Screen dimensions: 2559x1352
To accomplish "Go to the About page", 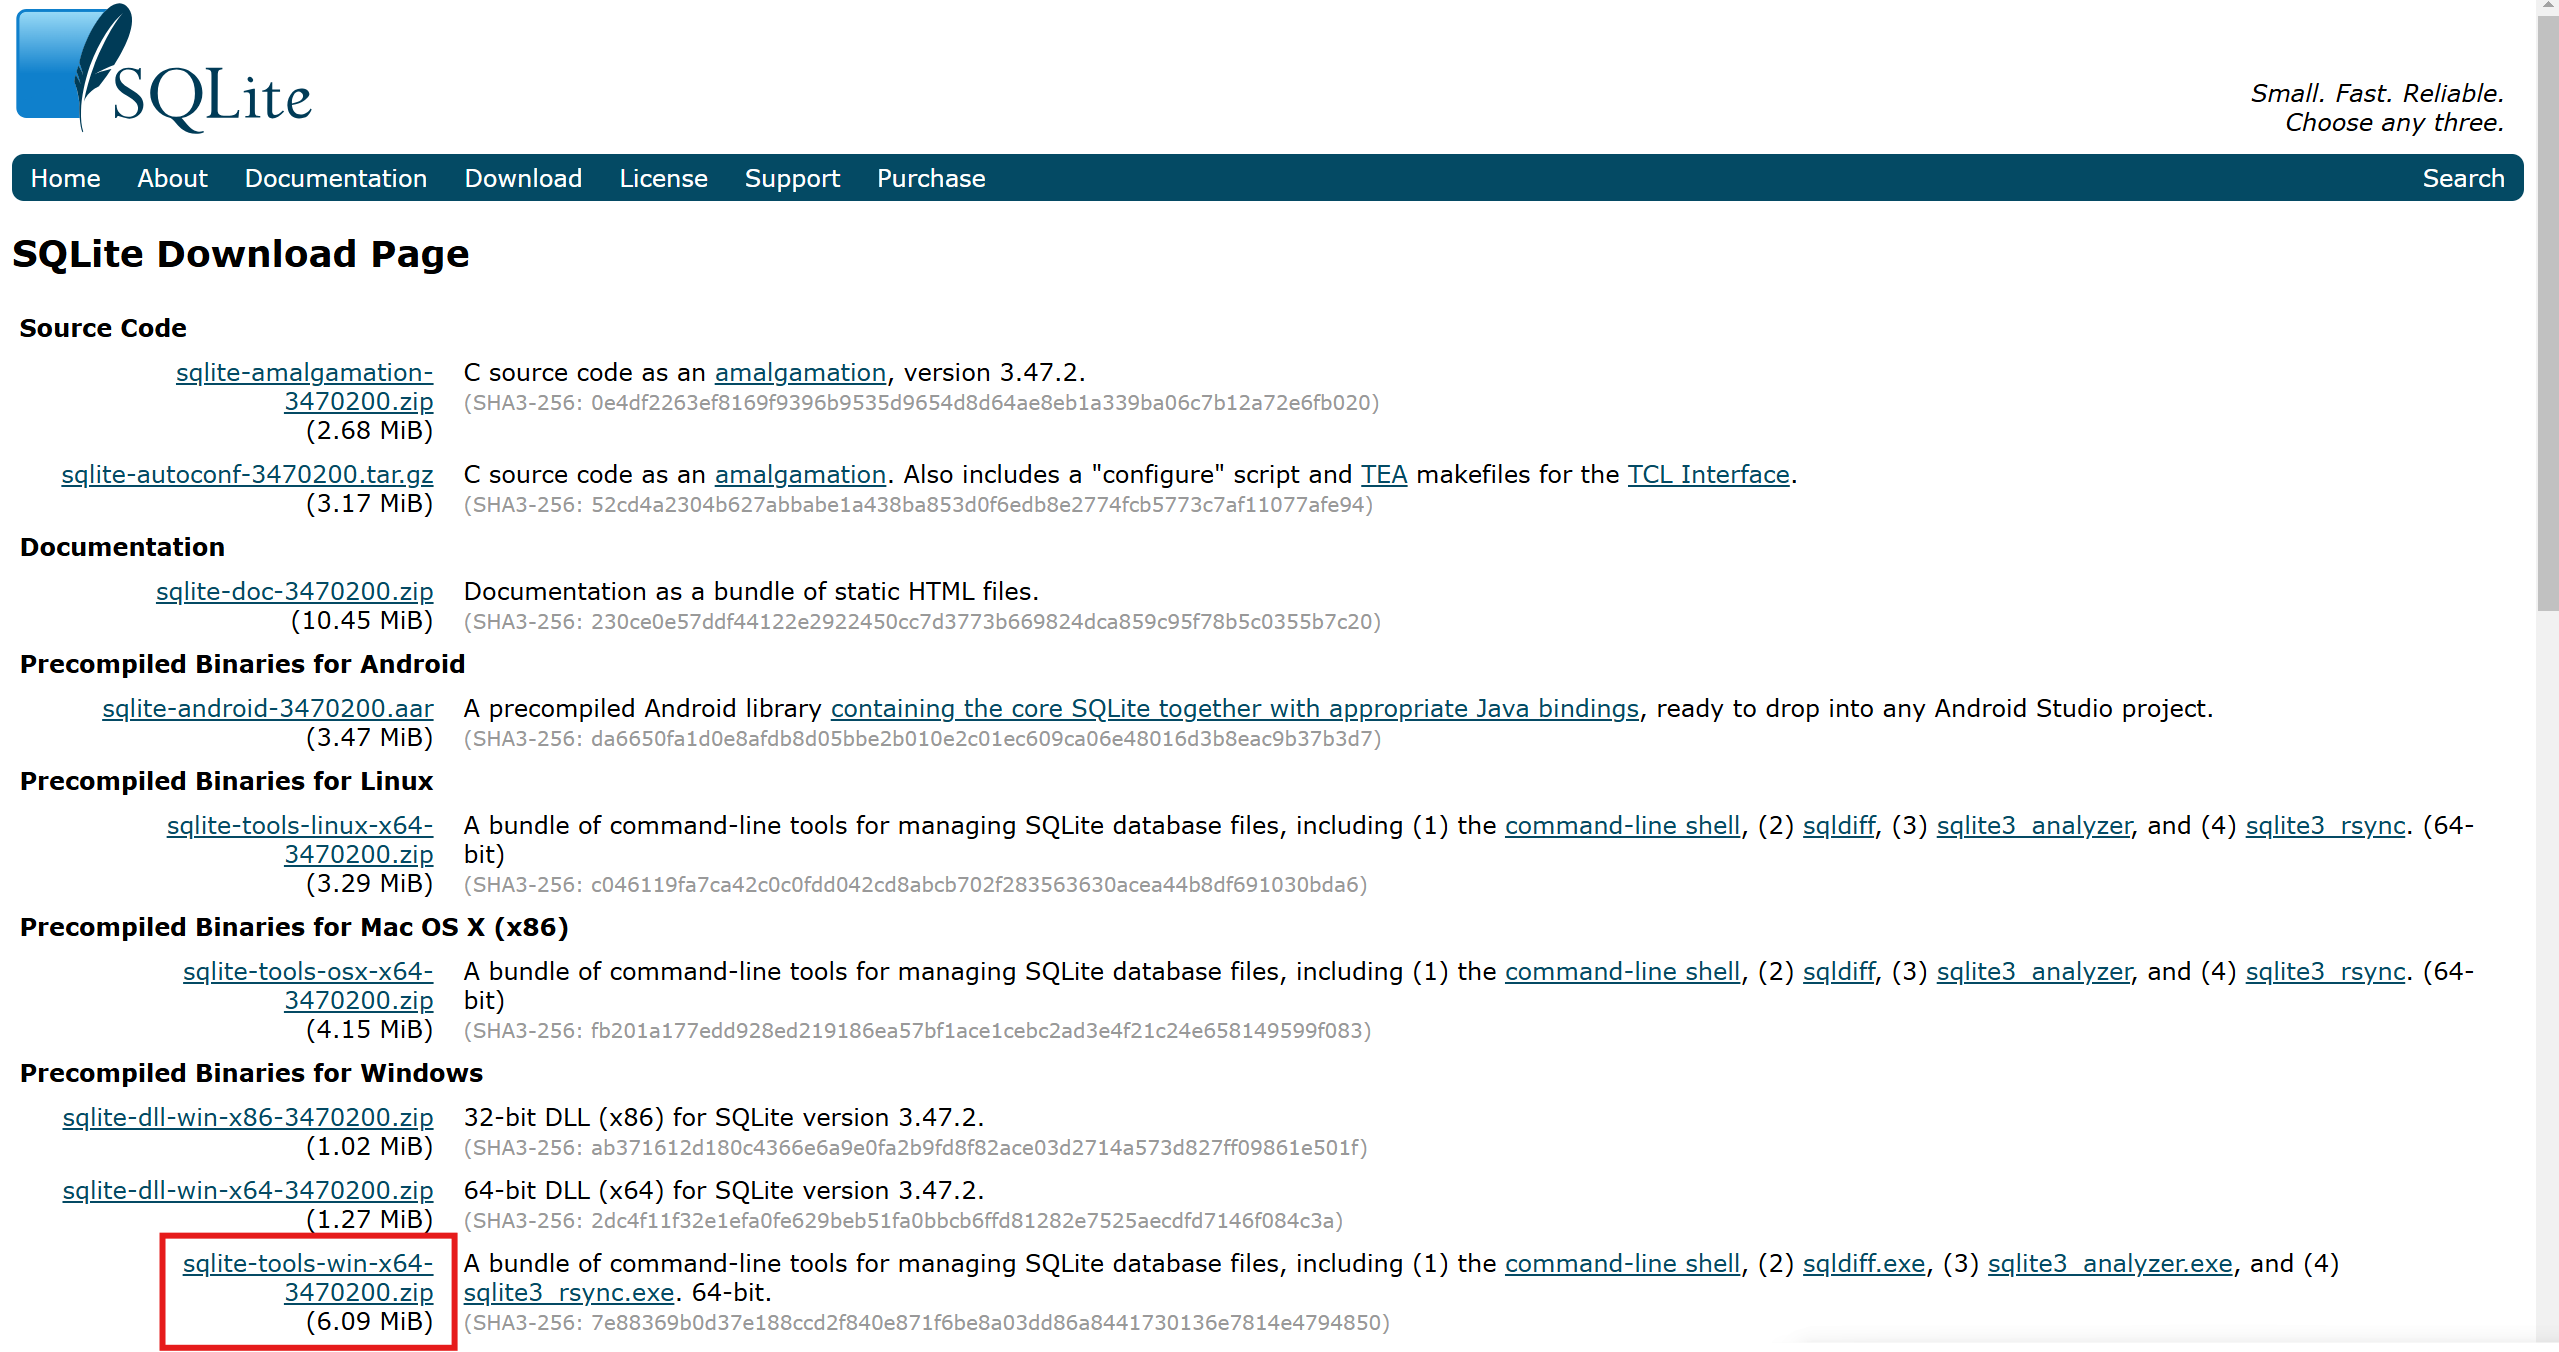I will (x=172, y=178).
